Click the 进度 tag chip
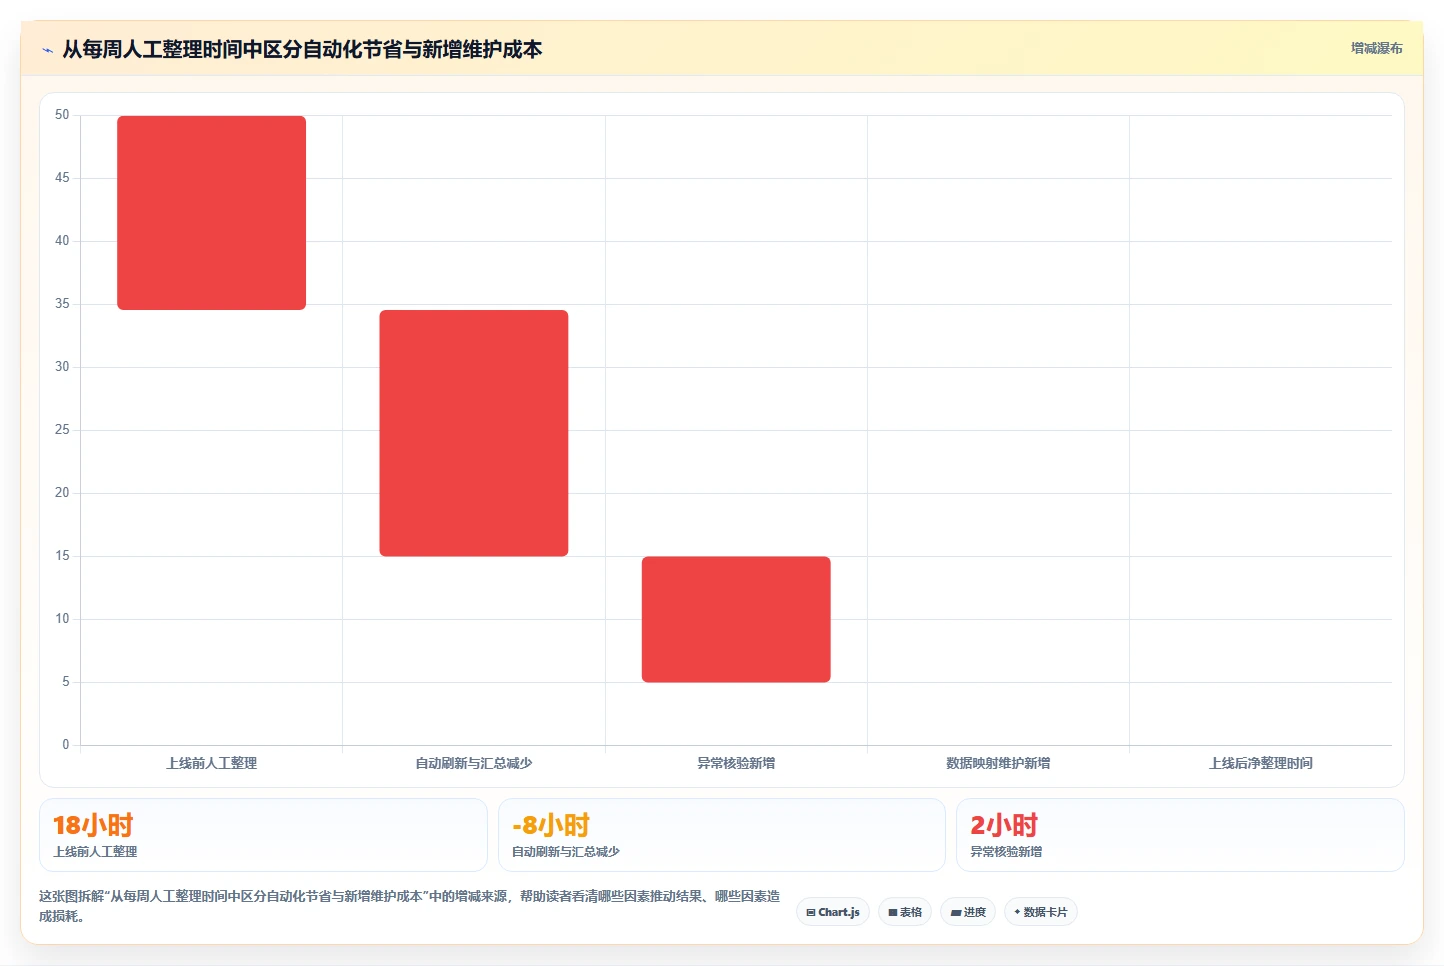The height and width of the screenshot is (966, 1444). (x=968, y=912)
